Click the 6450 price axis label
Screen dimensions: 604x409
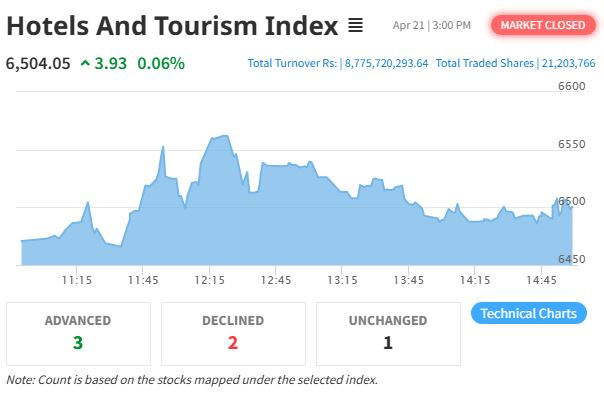(572, 259)
